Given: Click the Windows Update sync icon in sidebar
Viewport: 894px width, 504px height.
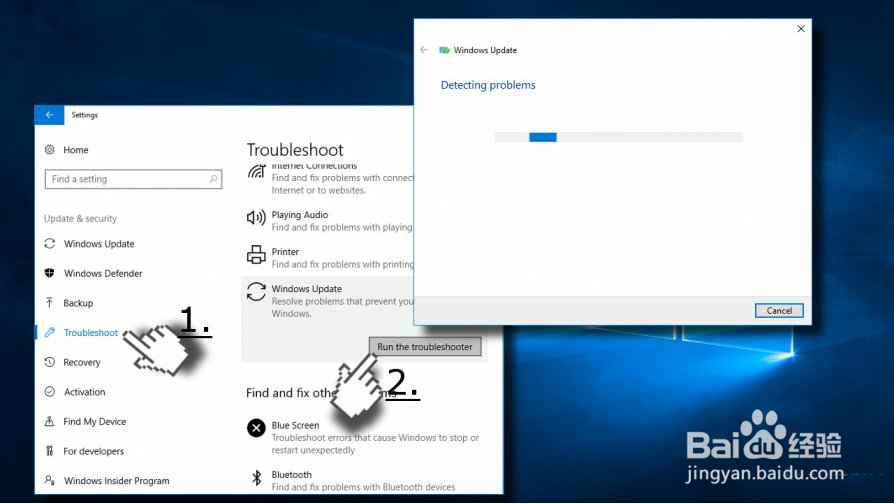Looking at the screenshot, I should click(50, 243).
